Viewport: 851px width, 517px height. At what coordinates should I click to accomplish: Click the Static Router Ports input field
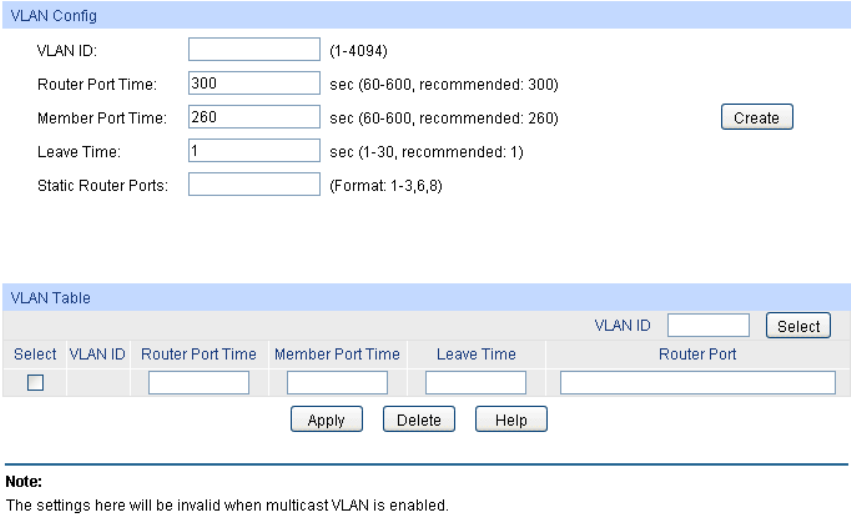(254, 184)
